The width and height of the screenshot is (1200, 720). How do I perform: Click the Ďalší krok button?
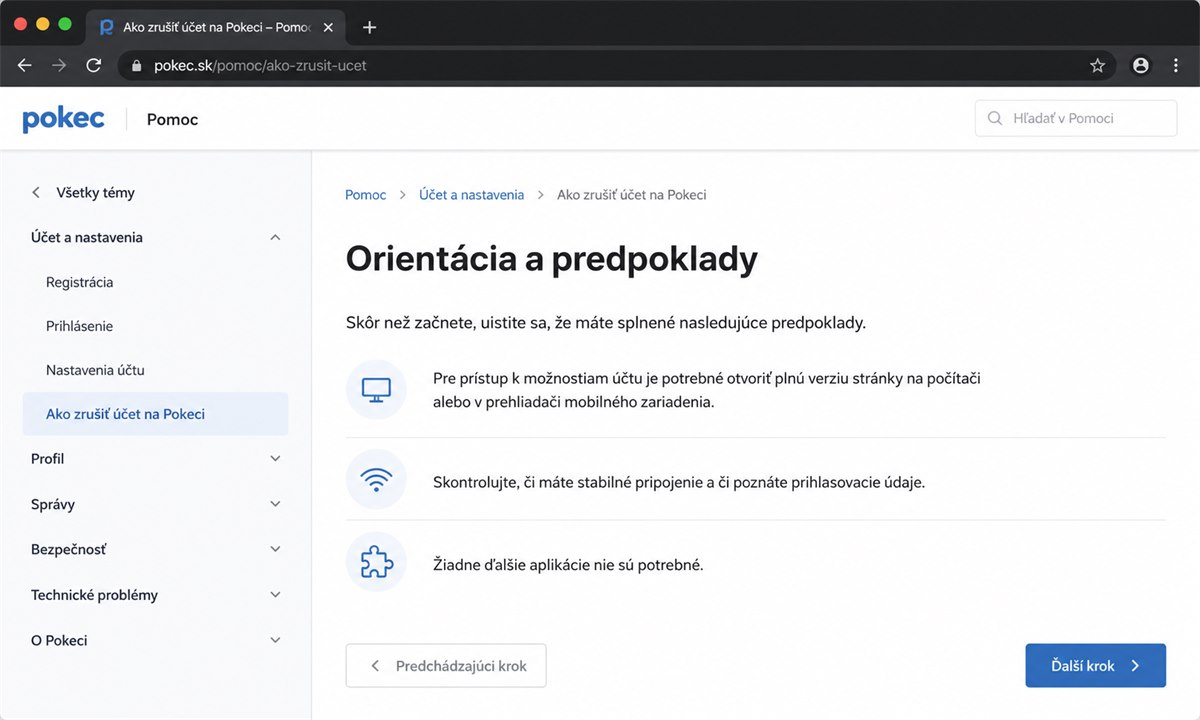point(1095,665)
